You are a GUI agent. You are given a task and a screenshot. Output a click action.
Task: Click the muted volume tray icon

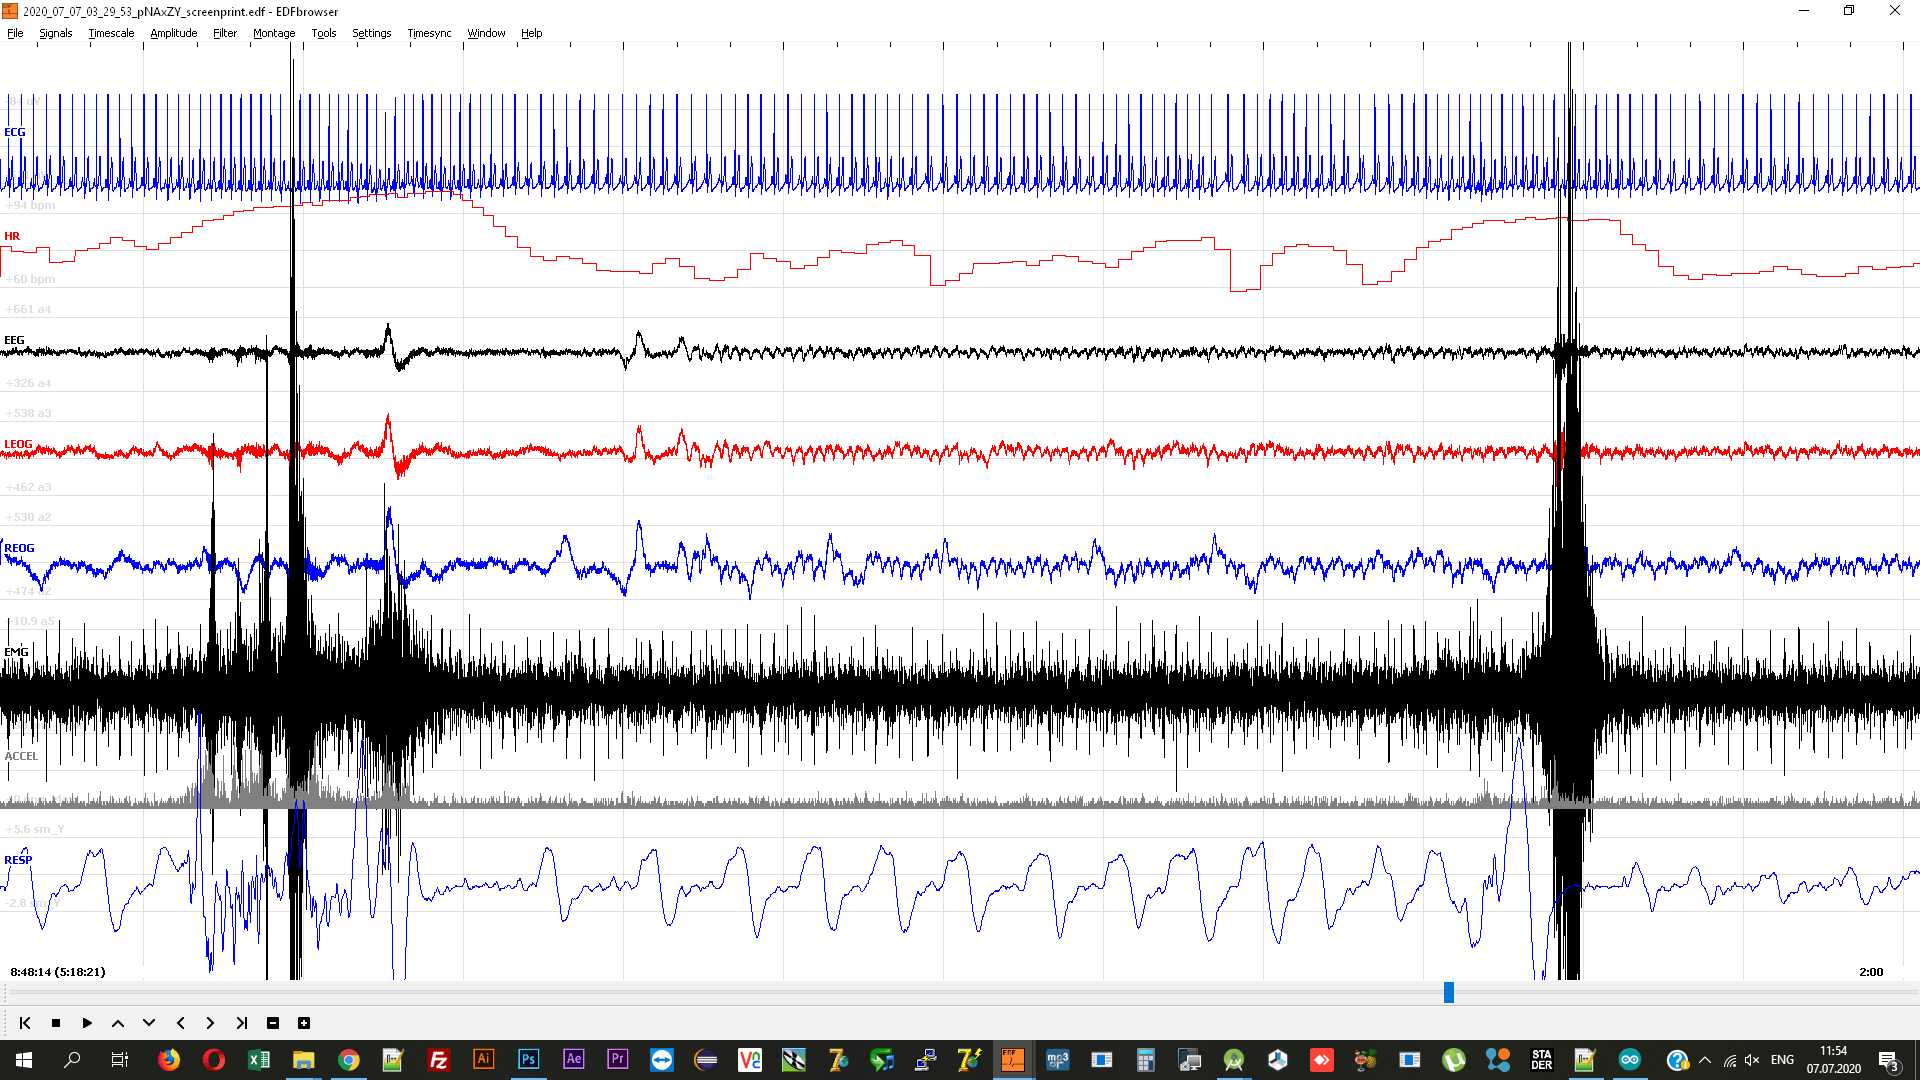pos(1752,1060)
